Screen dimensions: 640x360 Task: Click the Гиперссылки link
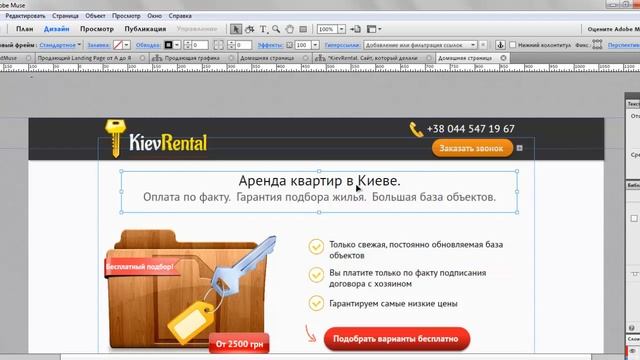(x=342, y=45)
